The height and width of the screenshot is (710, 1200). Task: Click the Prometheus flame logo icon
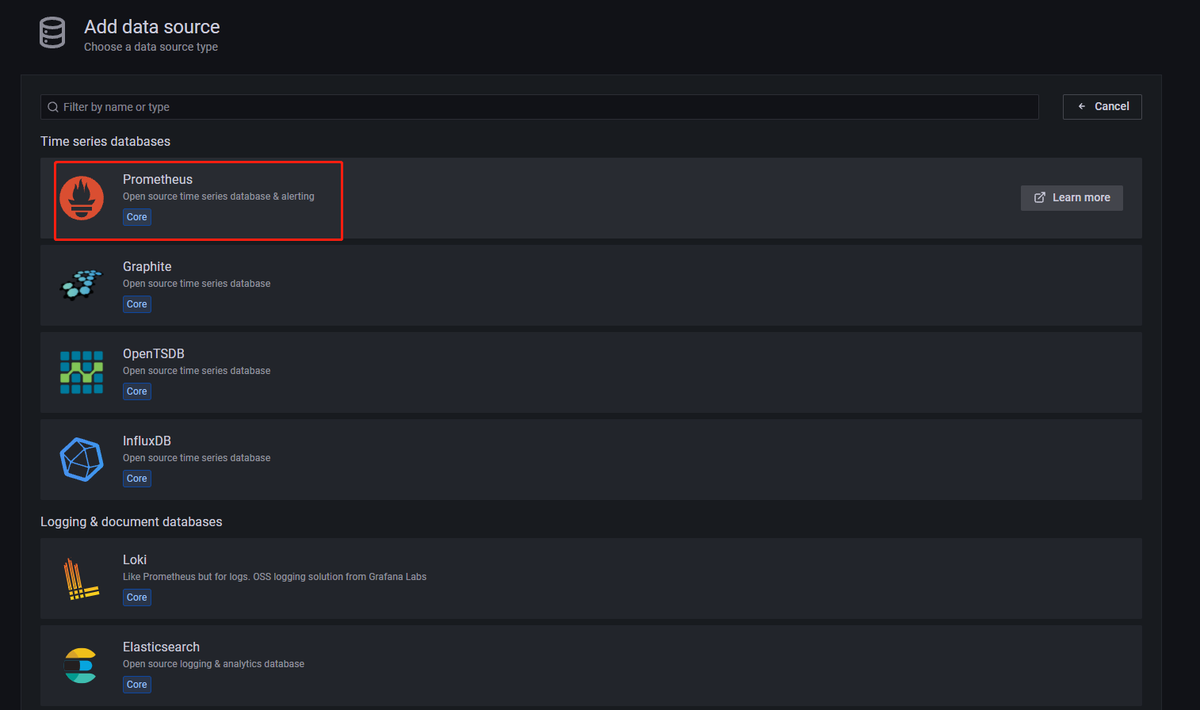click(82, 197)
